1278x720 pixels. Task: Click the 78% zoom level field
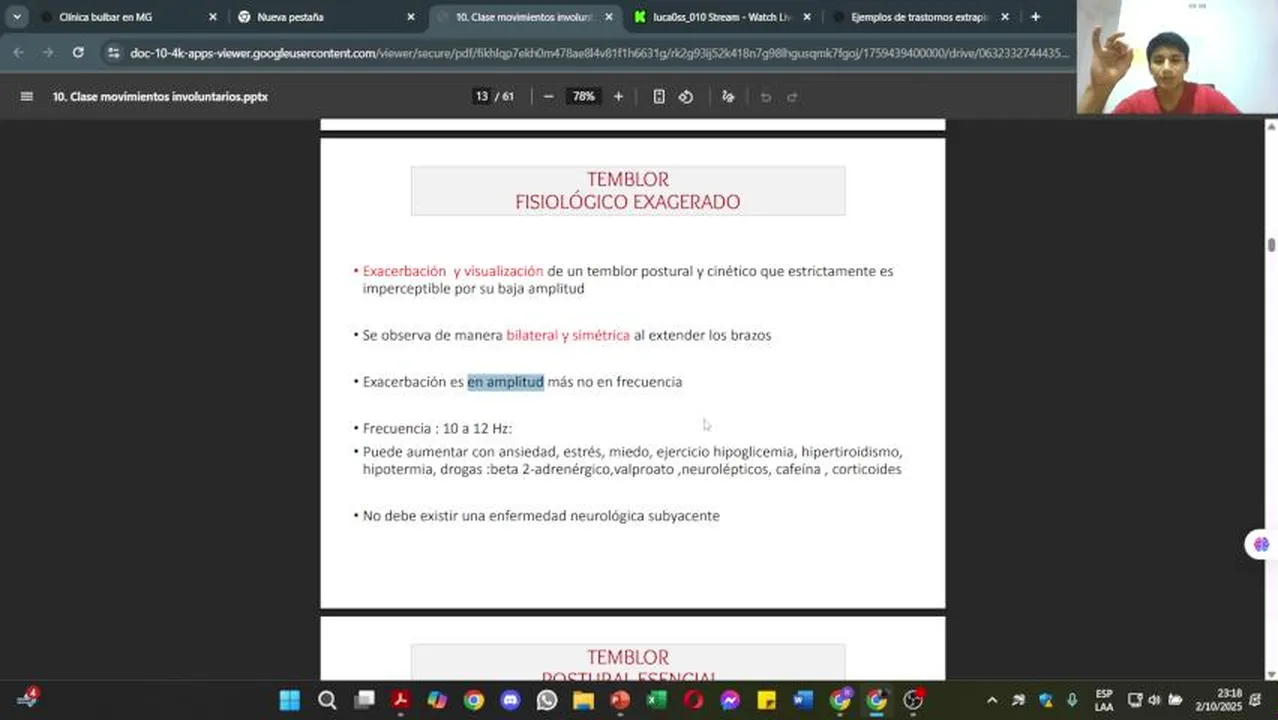pyautogui.click(x=583, y=97)
